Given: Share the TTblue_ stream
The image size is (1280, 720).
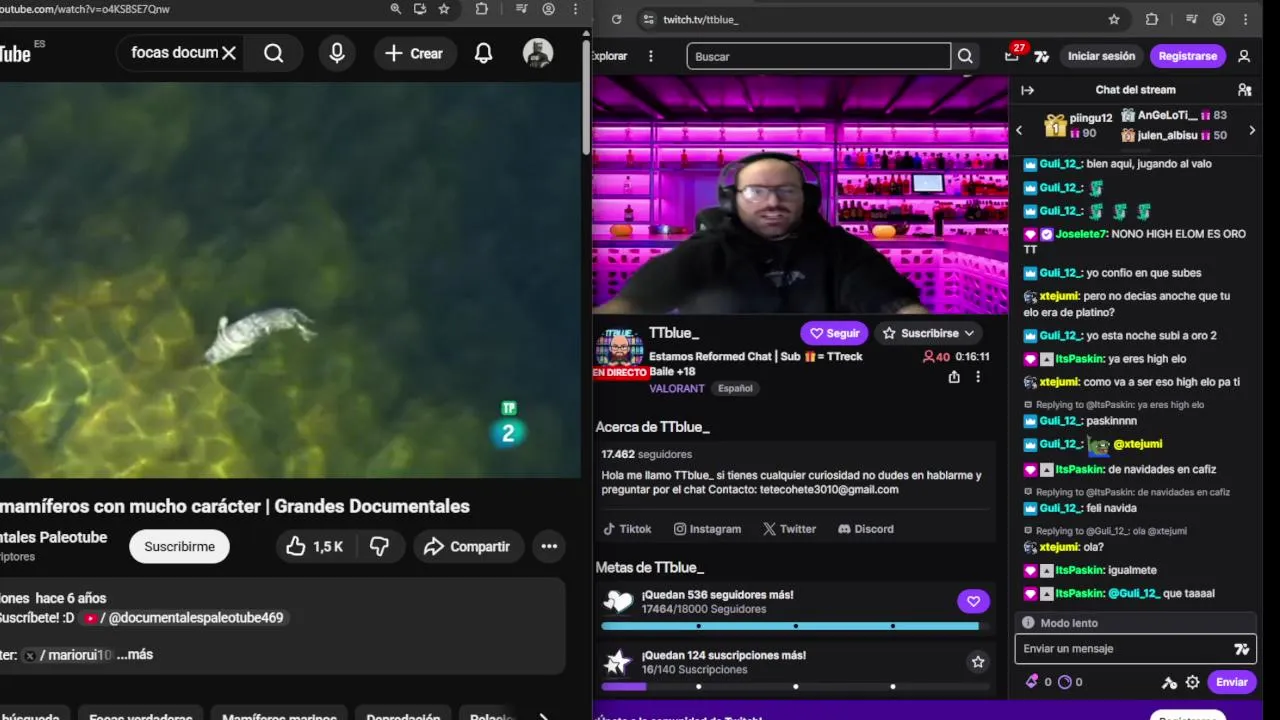Looking at the screenshot, I should (x=954, y=377).
